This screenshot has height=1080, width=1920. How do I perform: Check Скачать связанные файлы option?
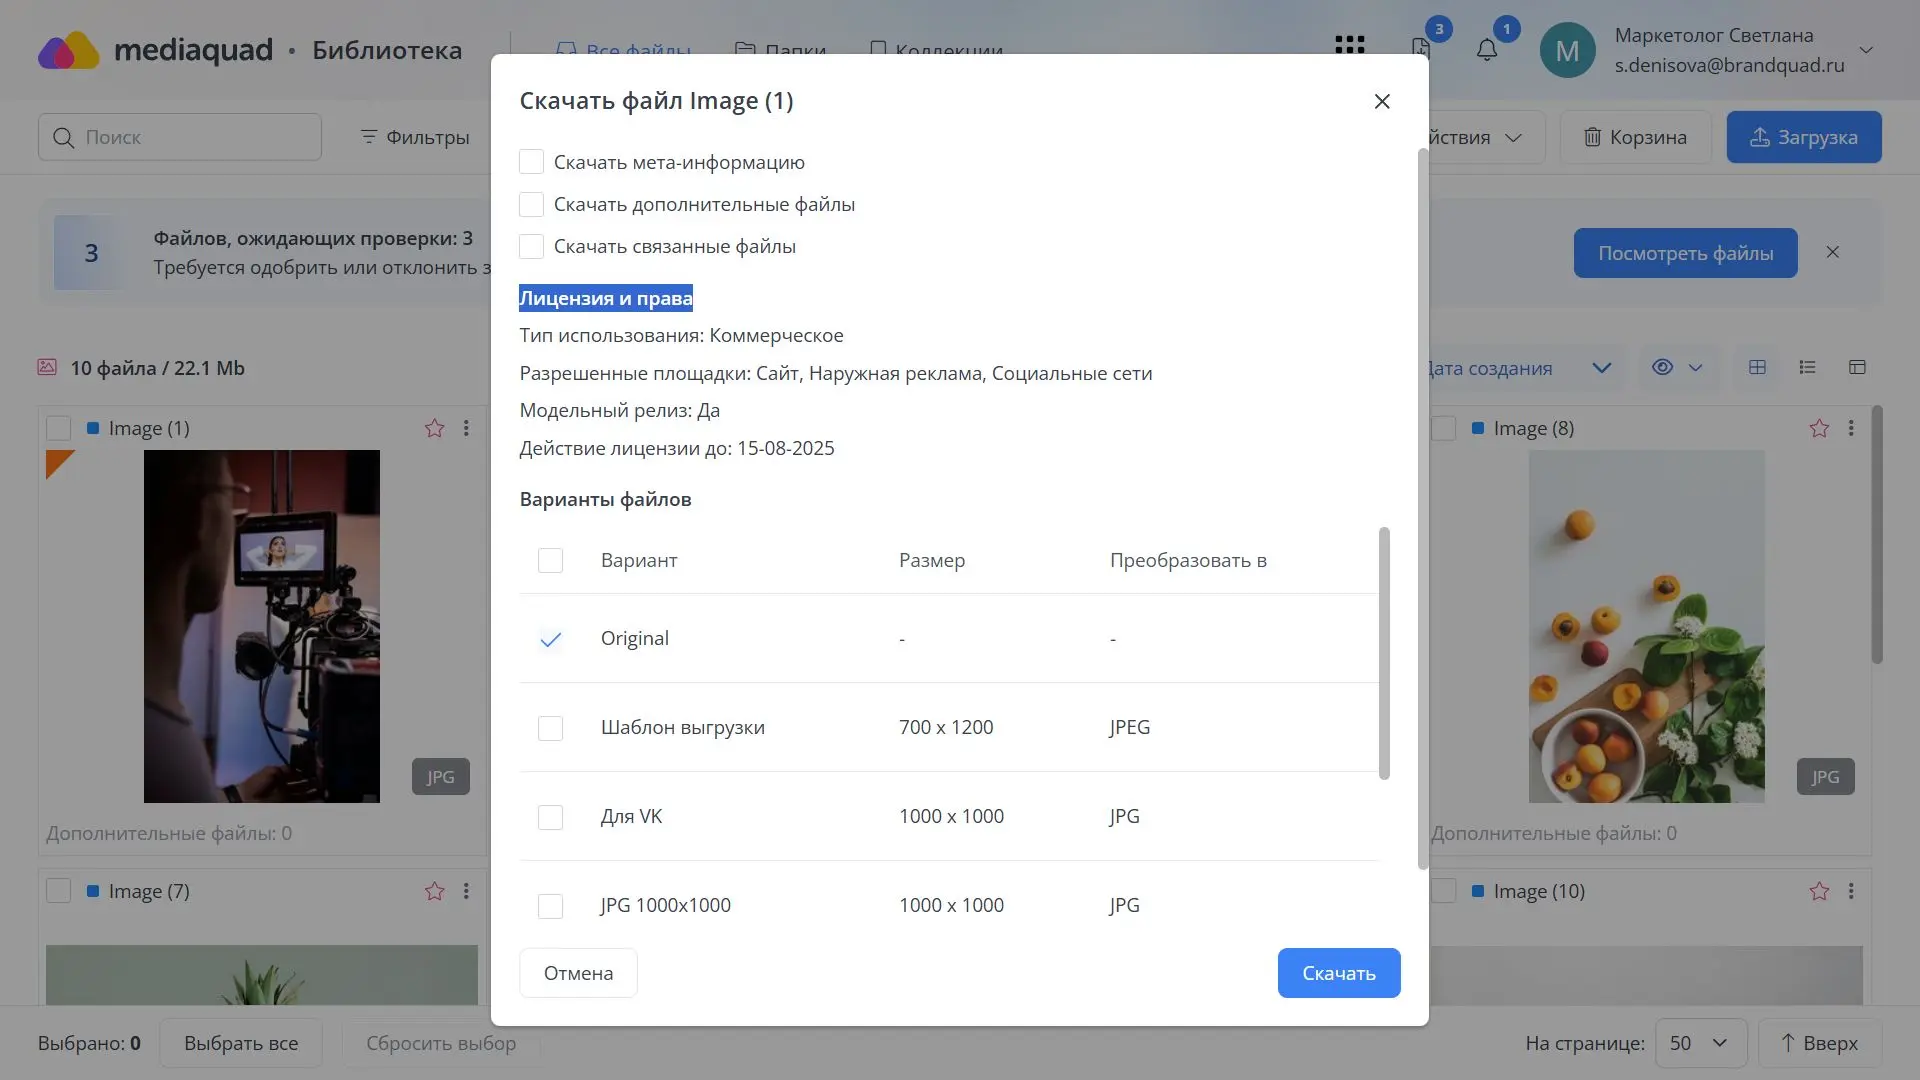pyautogui.click(x=531, y=246)
